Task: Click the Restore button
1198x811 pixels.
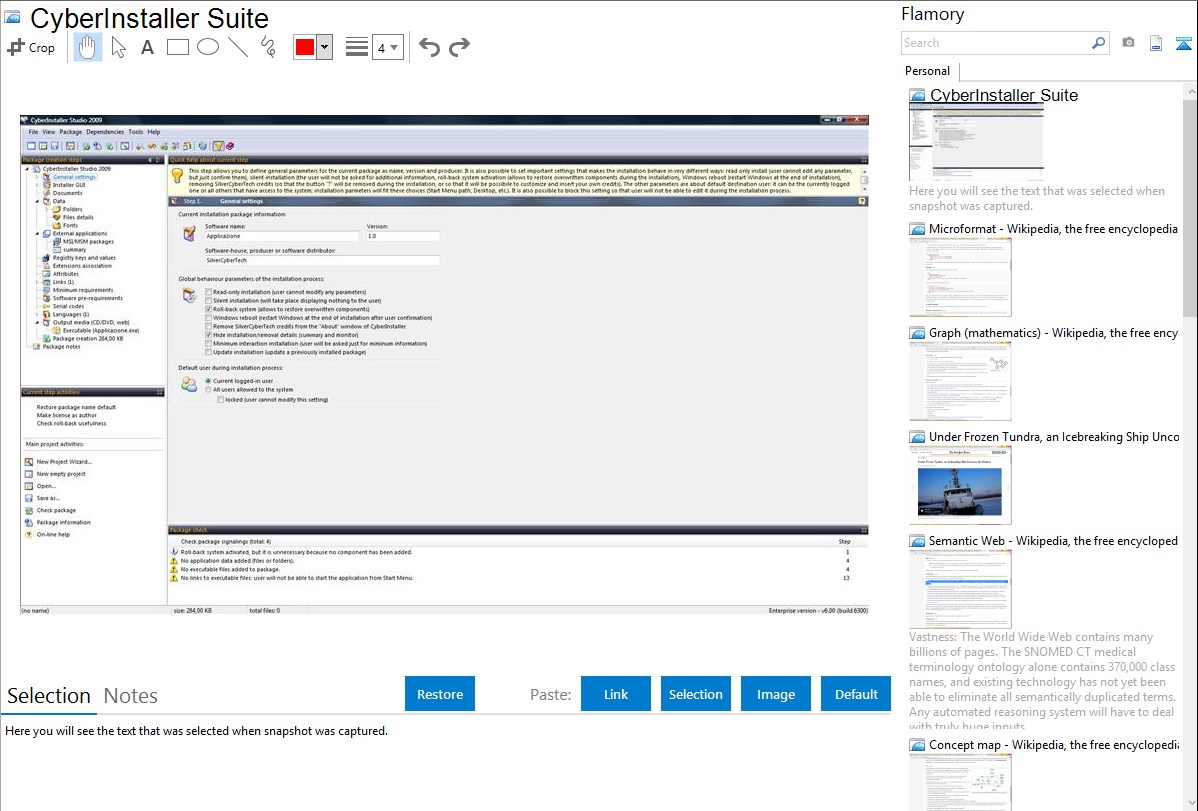Action: 440,694
